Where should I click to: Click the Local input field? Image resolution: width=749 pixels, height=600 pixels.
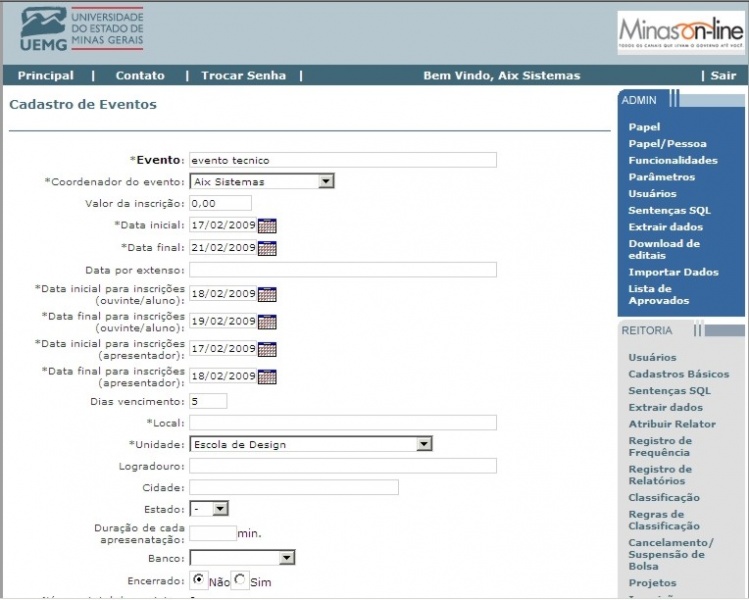pos(343,423)
